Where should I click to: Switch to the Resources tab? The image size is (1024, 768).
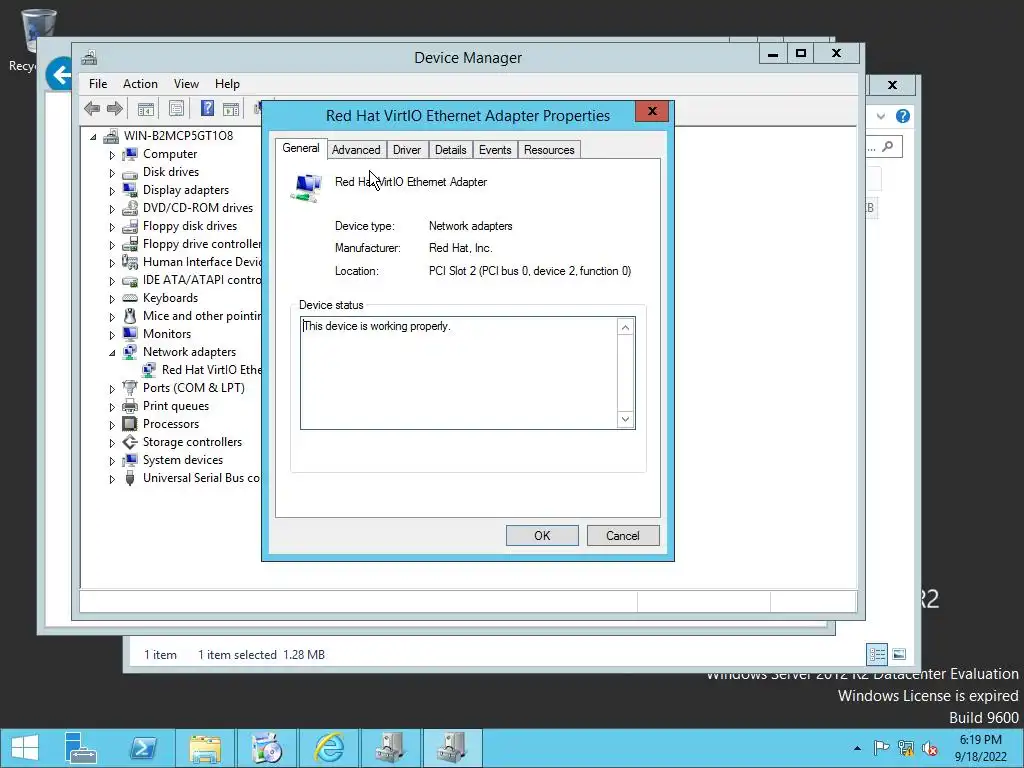pos(549,150)
